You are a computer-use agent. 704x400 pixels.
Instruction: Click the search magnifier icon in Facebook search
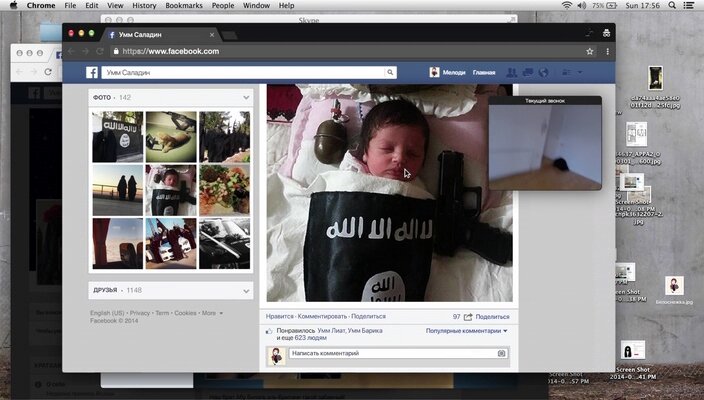click(x=391, y=72)
